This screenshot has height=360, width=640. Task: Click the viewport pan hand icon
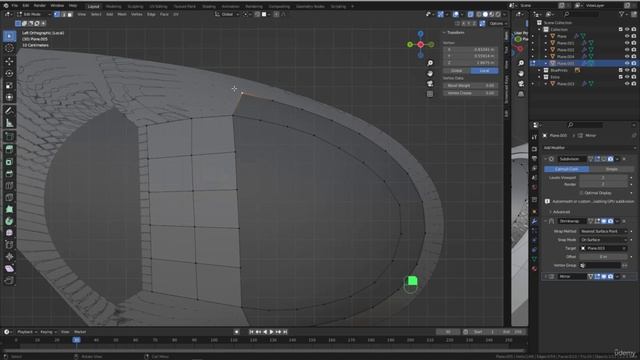[430, 73]
